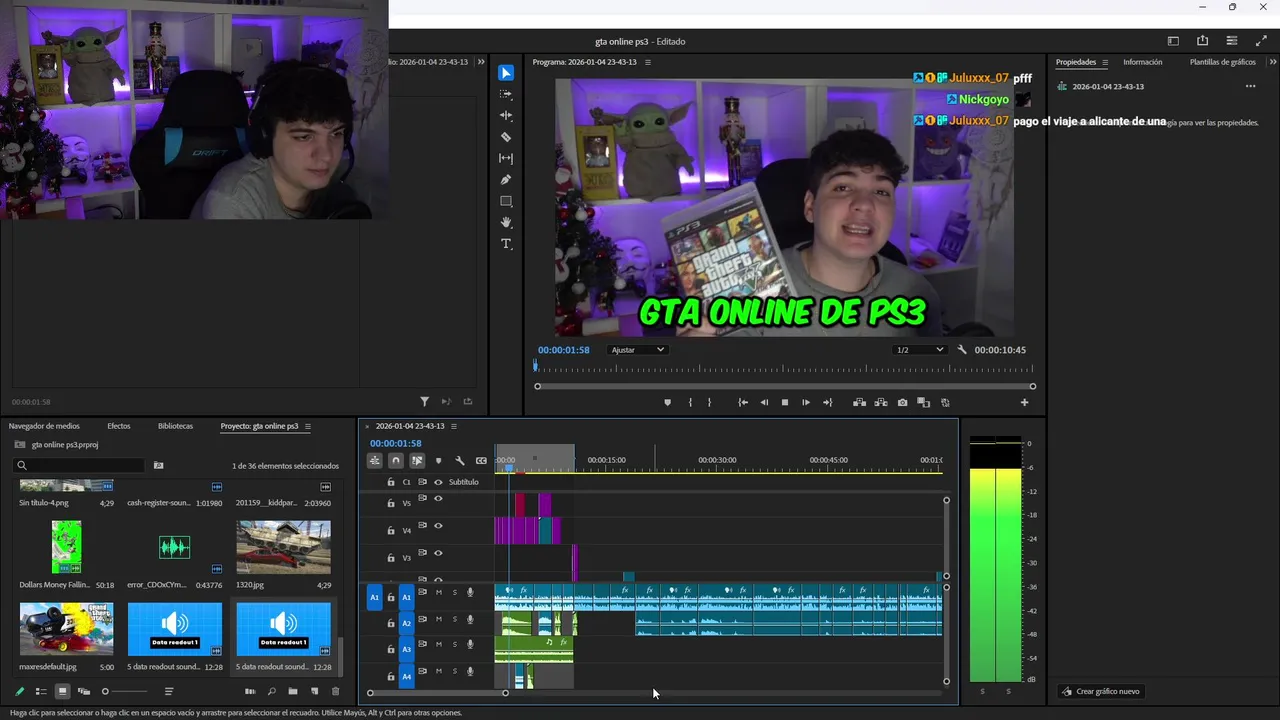Step back one frame
Screen dimensions: 1280x720
coord(764,402)
